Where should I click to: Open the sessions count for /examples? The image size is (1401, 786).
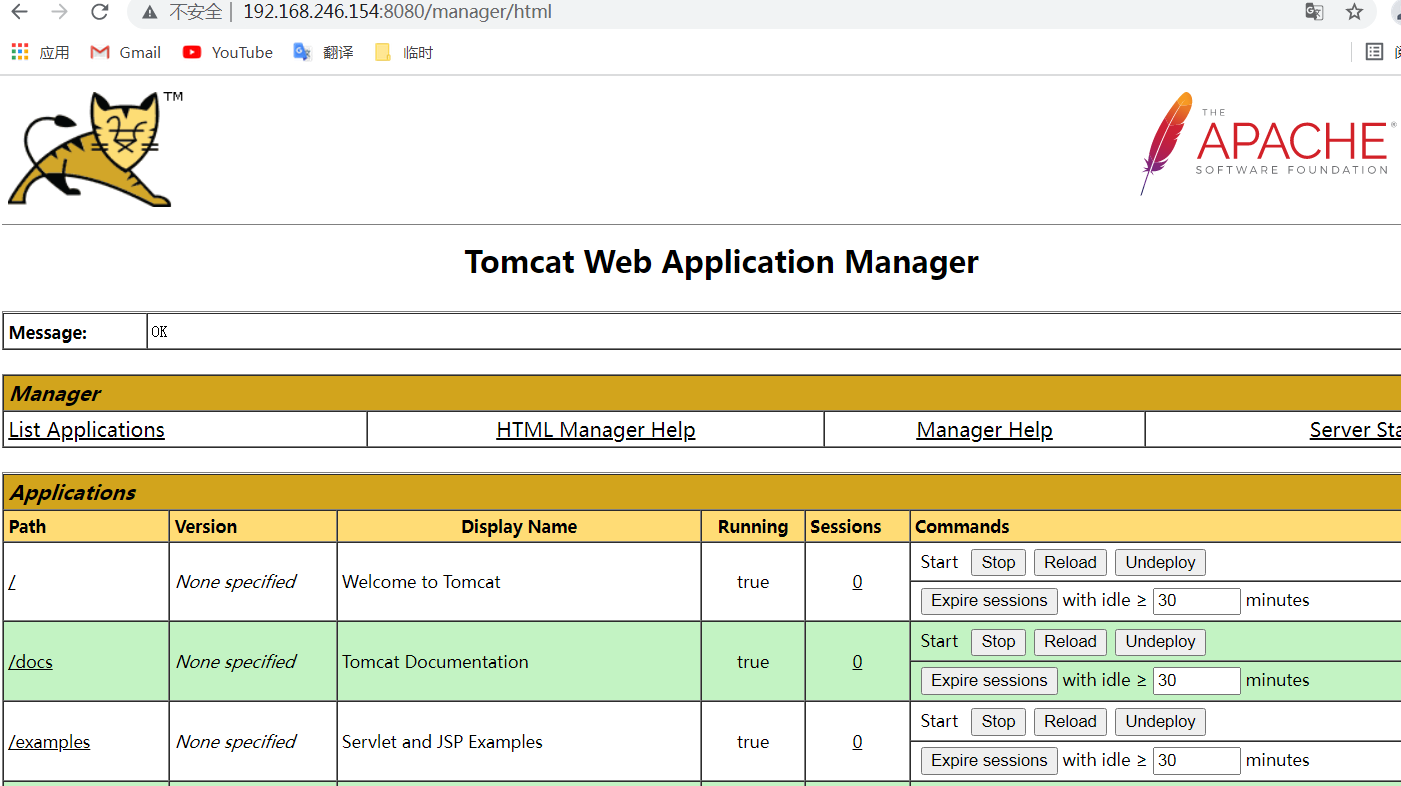(x=857, y=742)
